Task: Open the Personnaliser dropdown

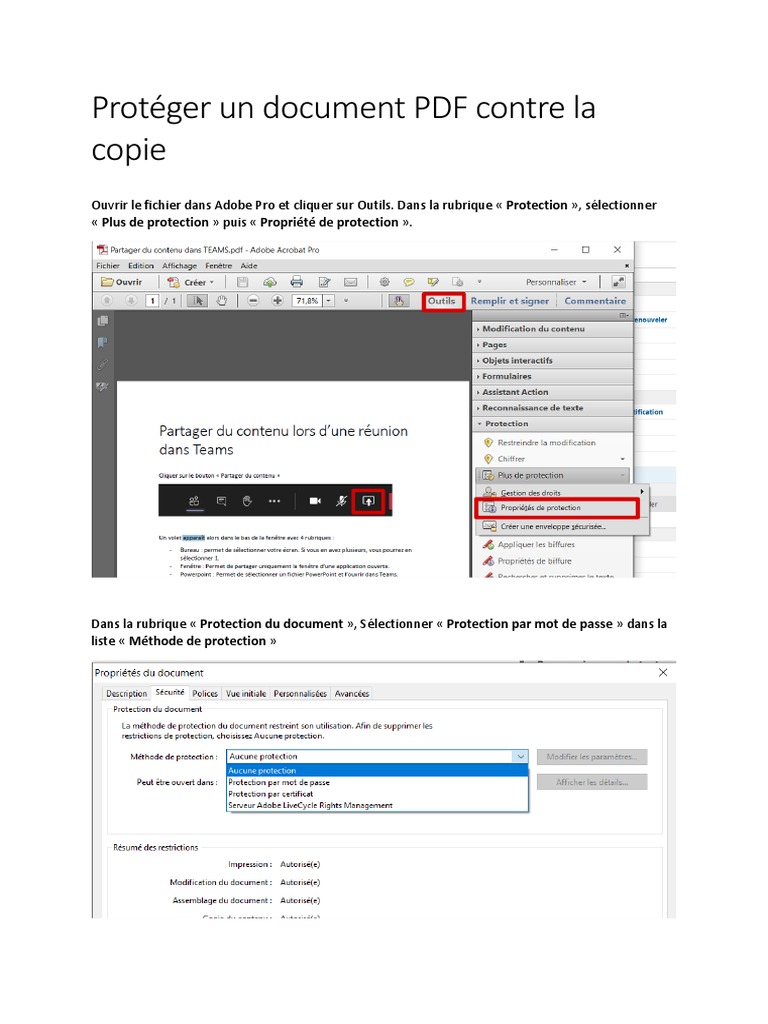Action: coord(556,282)
